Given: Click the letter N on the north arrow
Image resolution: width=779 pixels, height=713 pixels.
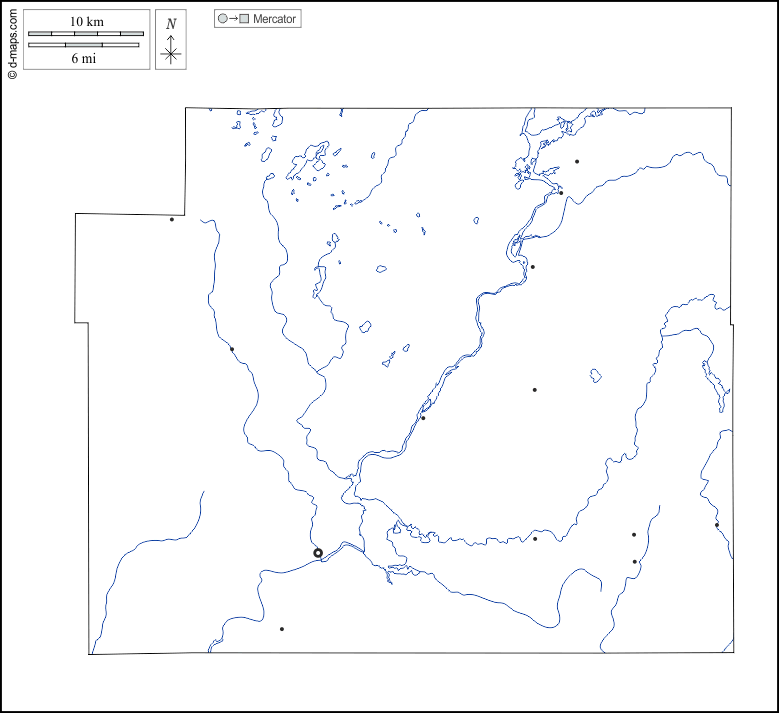Looking at the screenshot, I should tap(171, 23).
